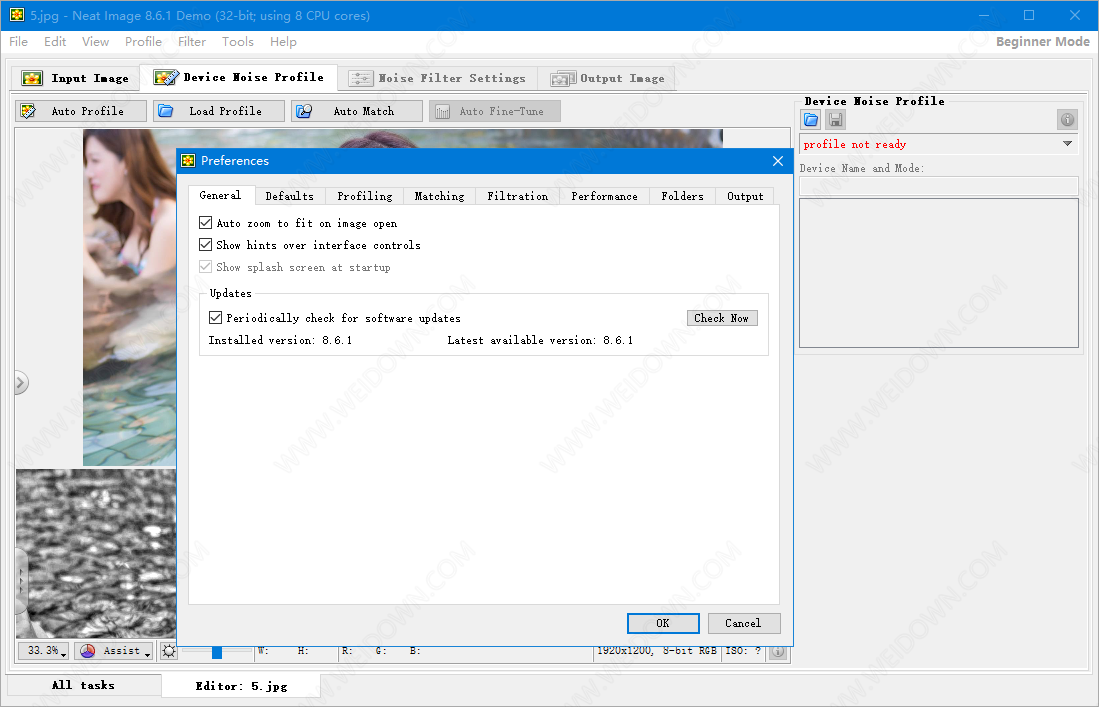Select the General preferences tab
The width and height of the screenshot is (1099, 707).
[220, 195]
